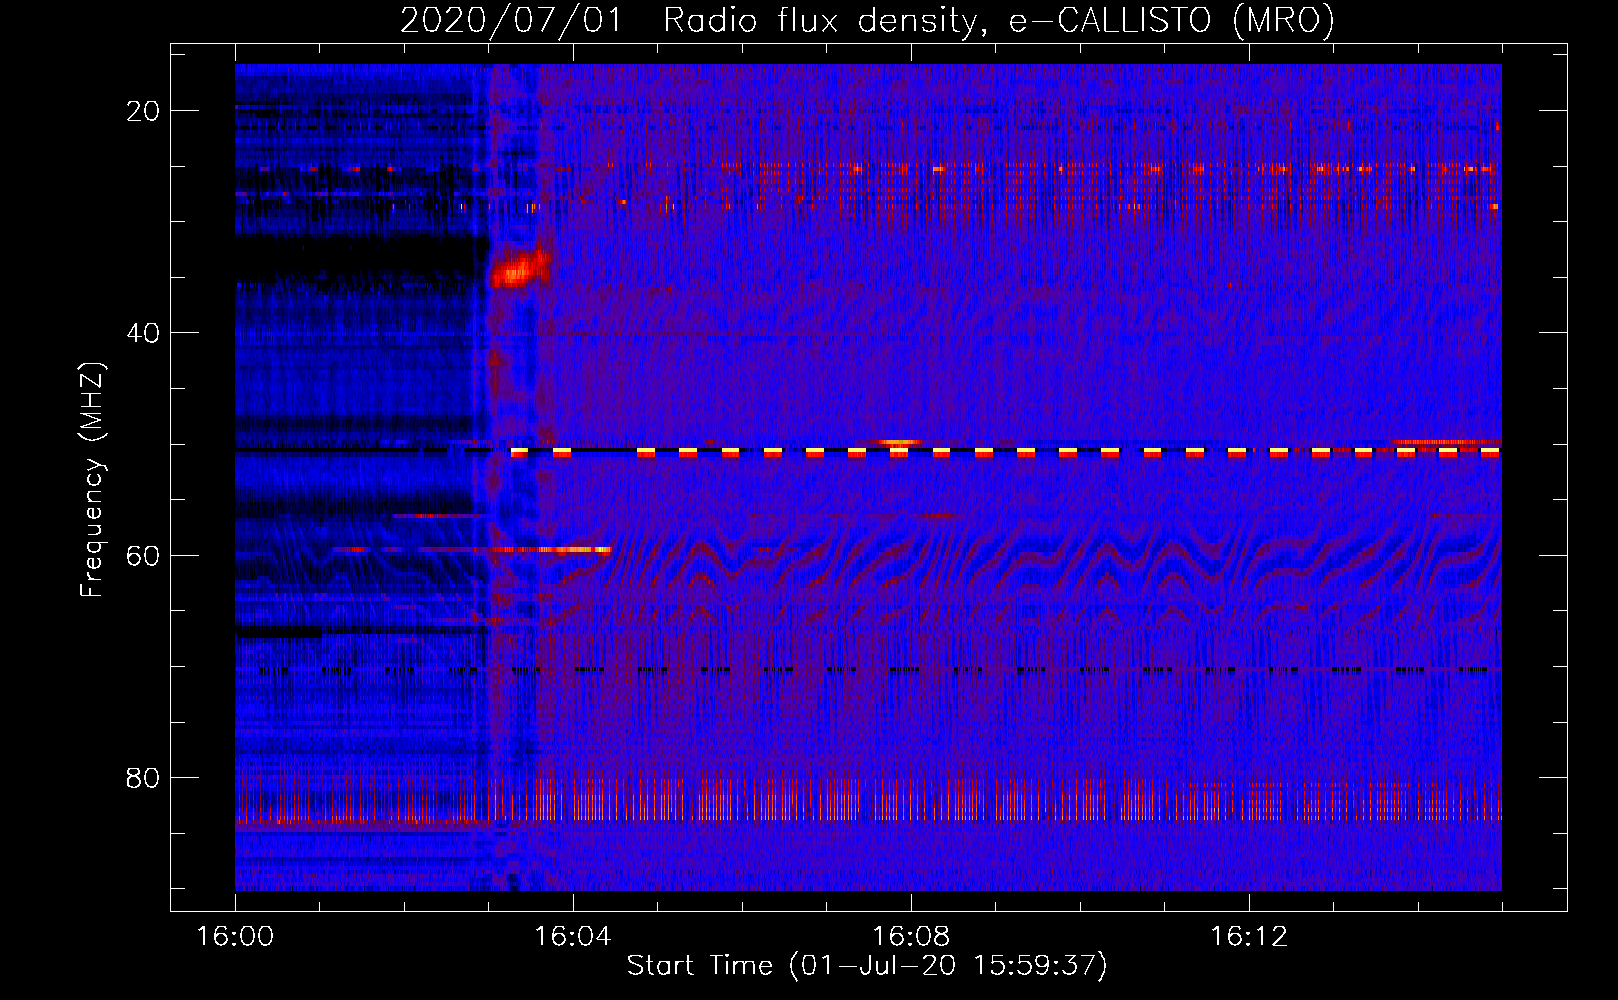Viewport: 1618px width, 1000px height.
Task: Click the plot title "2020/07/01 Radio flux density, e-CALLISTO (MRO)"
Action: [x=867, y=20]
